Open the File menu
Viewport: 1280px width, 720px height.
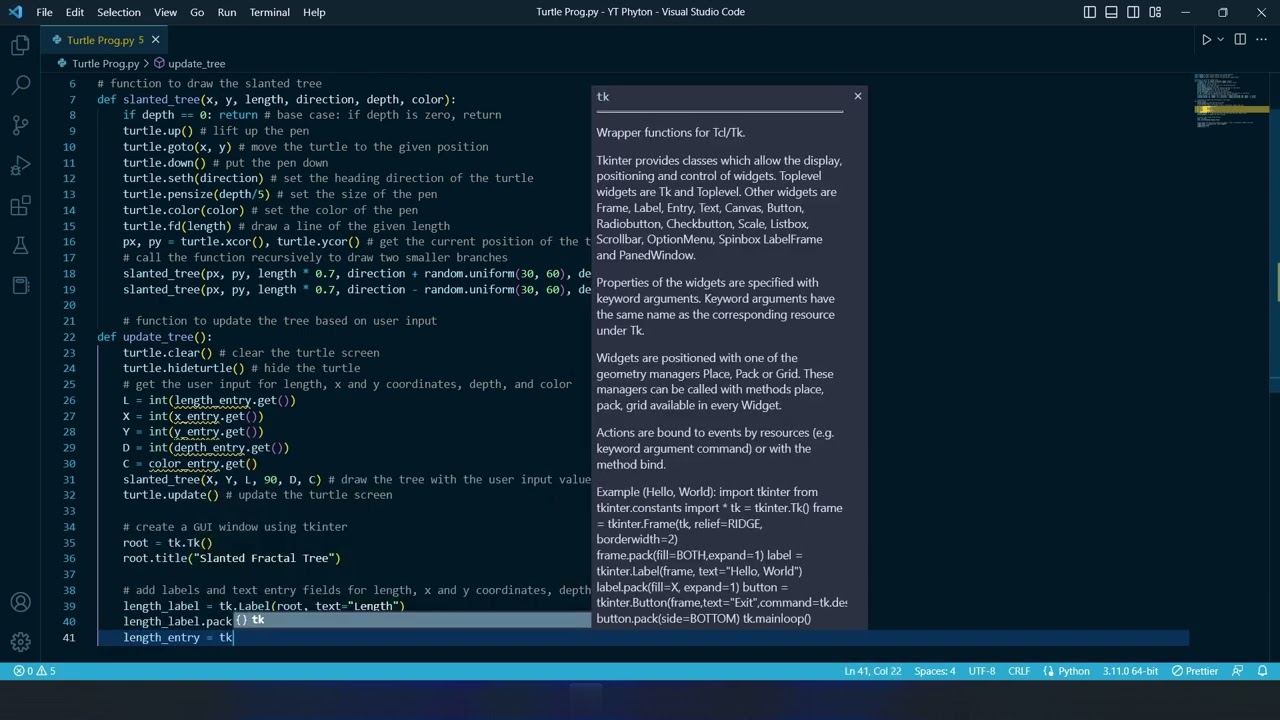coord(44,12)
